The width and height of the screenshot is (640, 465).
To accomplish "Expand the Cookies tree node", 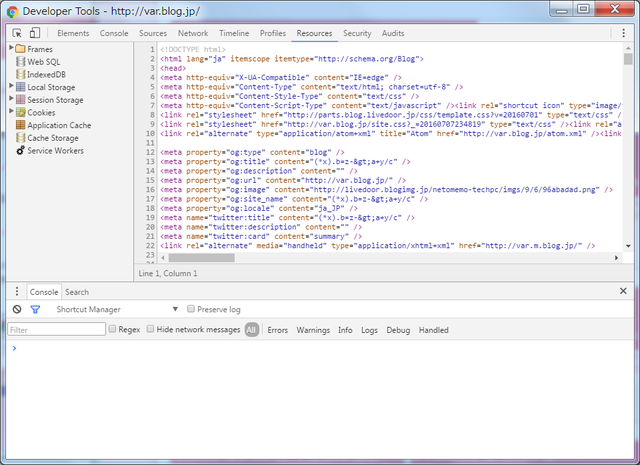I will click(11, 111).
